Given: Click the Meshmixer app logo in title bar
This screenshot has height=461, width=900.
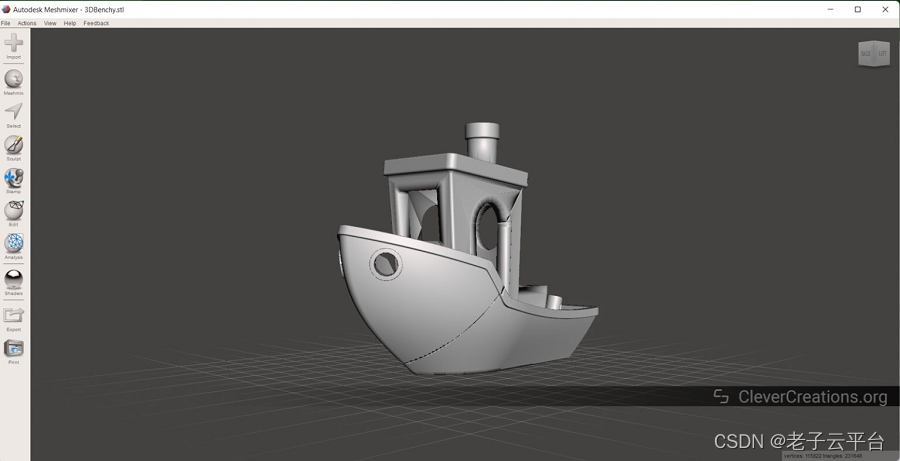Looking at the screenshot, I should (x=6, y=9).
